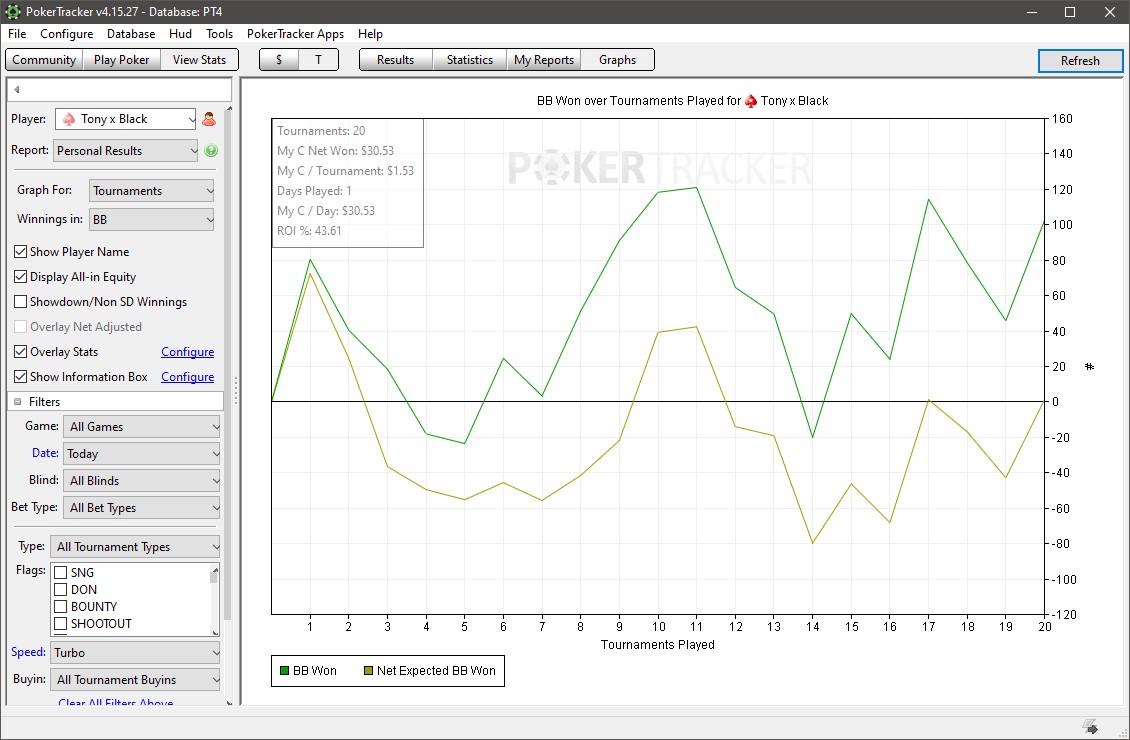Collapse the Filters section
1130x740 pixels.
point(18,402)
